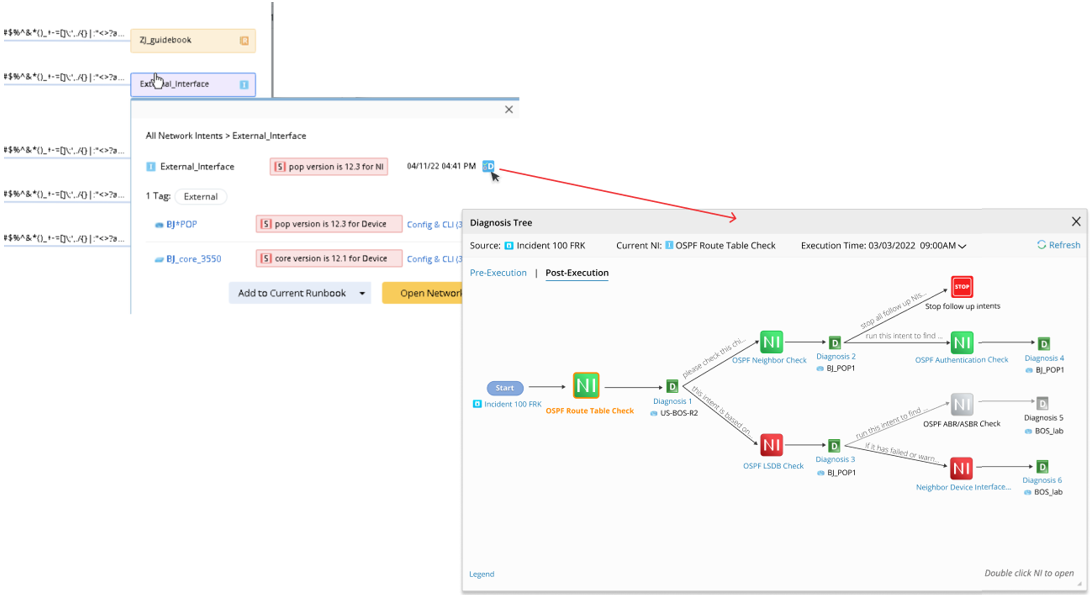Expand the Execution Time dropdown

(x=962, y=246)
